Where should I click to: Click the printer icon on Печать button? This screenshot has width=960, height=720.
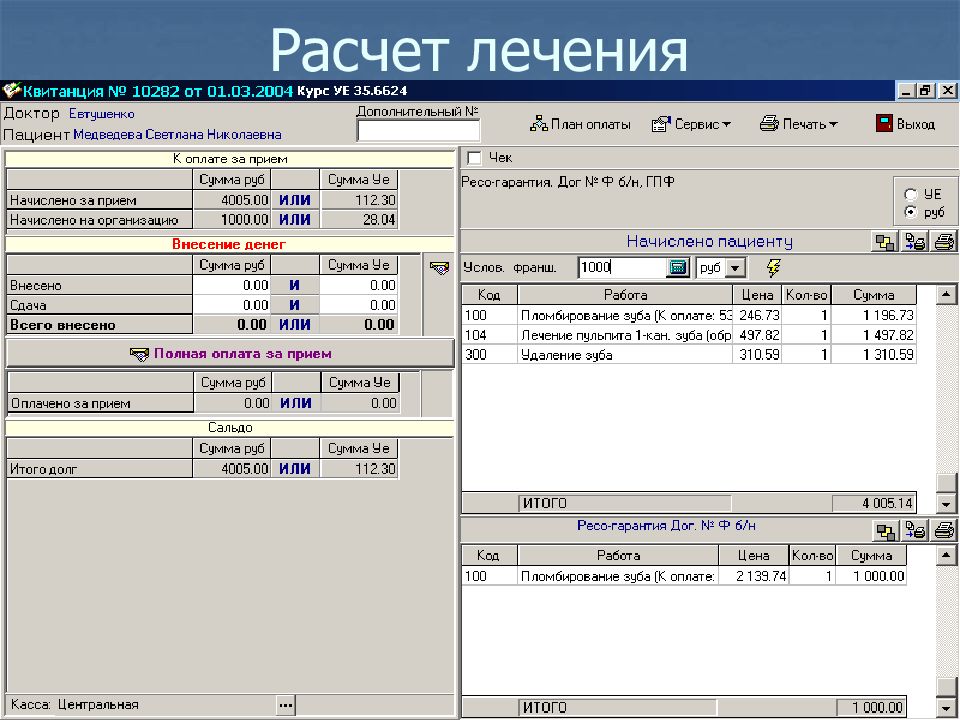pyautogui.click(x=769, y=124)
